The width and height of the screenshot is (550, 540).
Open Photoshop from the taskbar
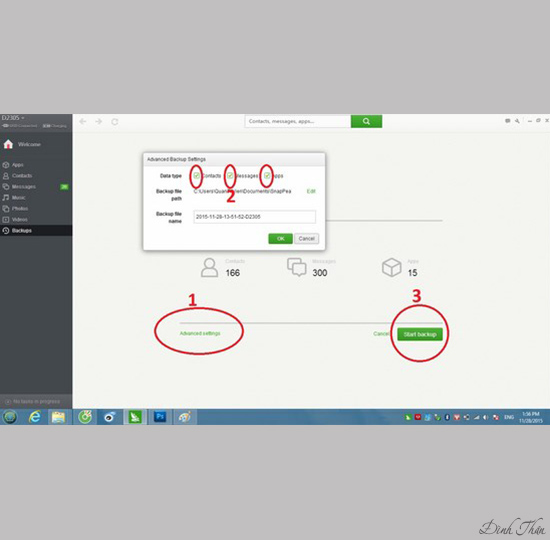[x=160, y=417]
